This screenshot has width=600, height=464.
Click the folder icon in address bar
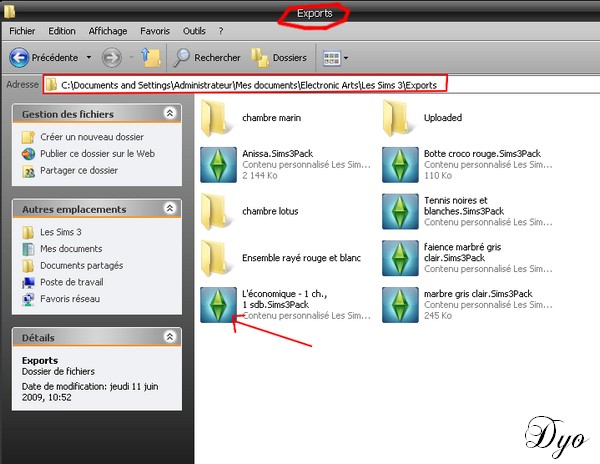51,85
